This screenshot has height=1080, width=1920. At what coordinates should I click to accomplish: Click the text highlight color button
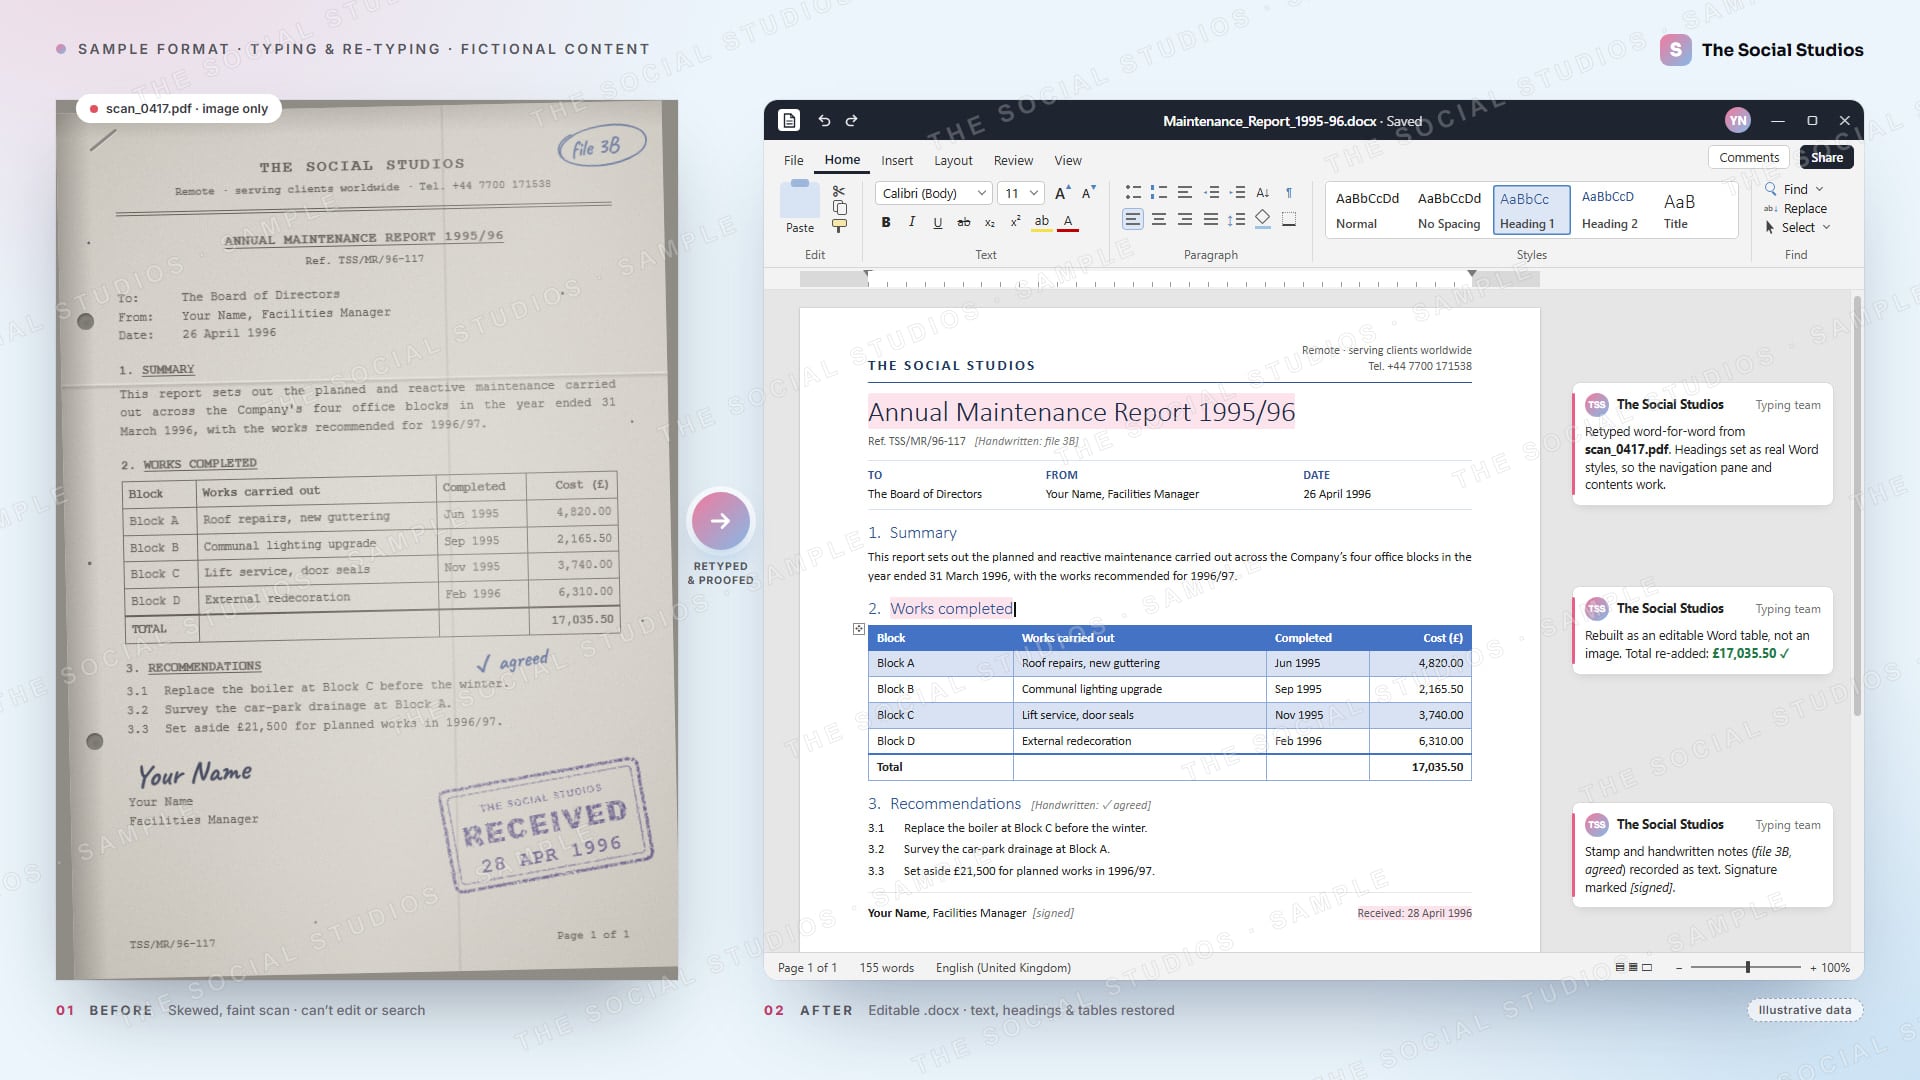(1042, 222)
